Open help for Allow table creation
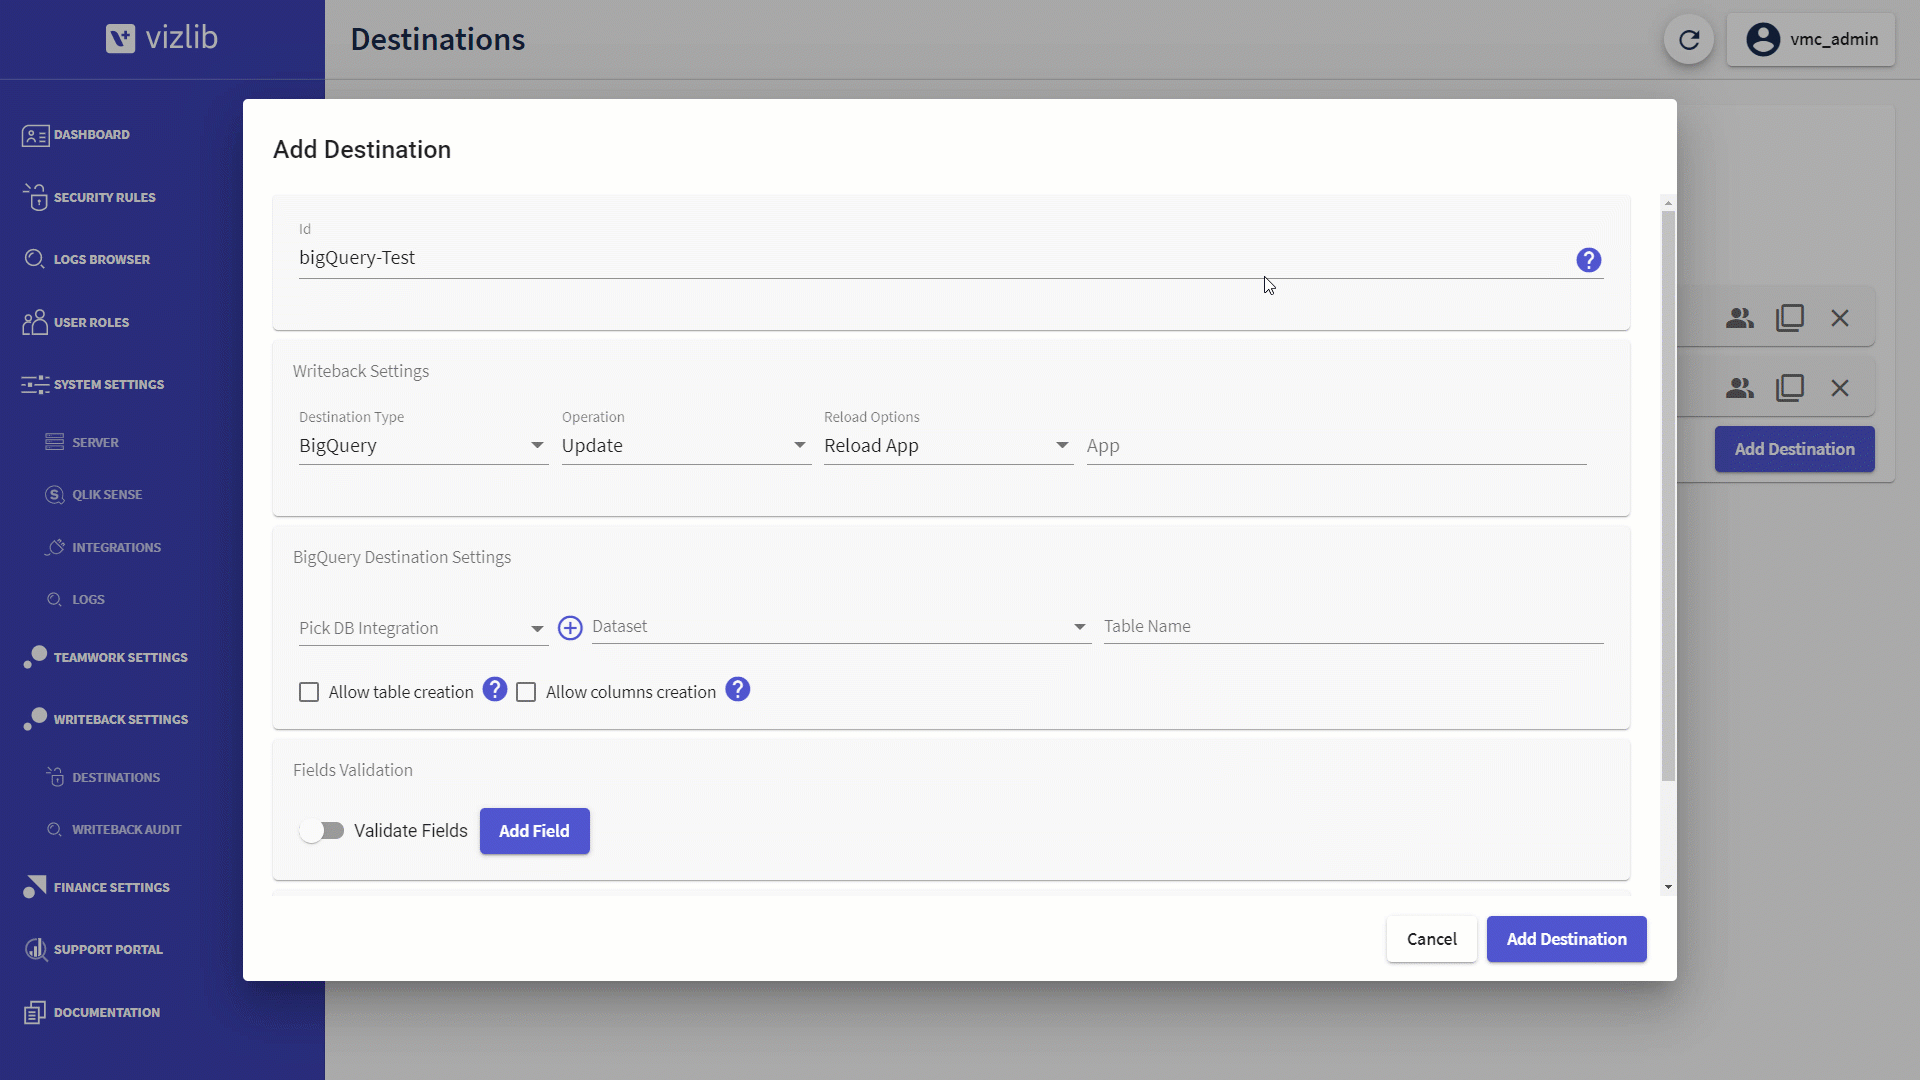 (x=495, y=690)
